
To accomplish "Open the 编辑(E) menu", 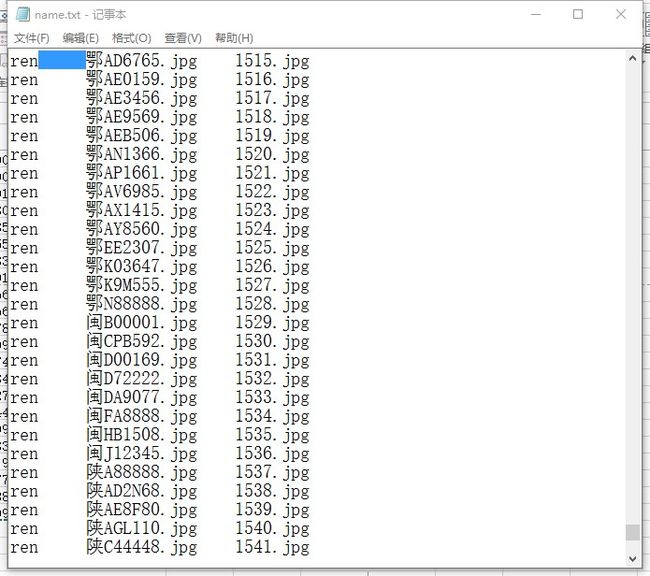I will [80, 38].
